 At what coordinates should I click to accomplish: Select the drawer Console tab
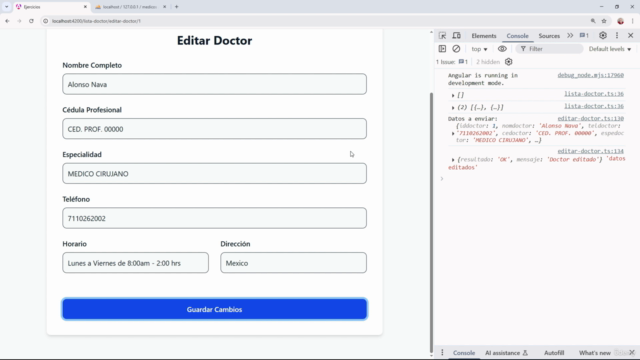click(464, 353)
